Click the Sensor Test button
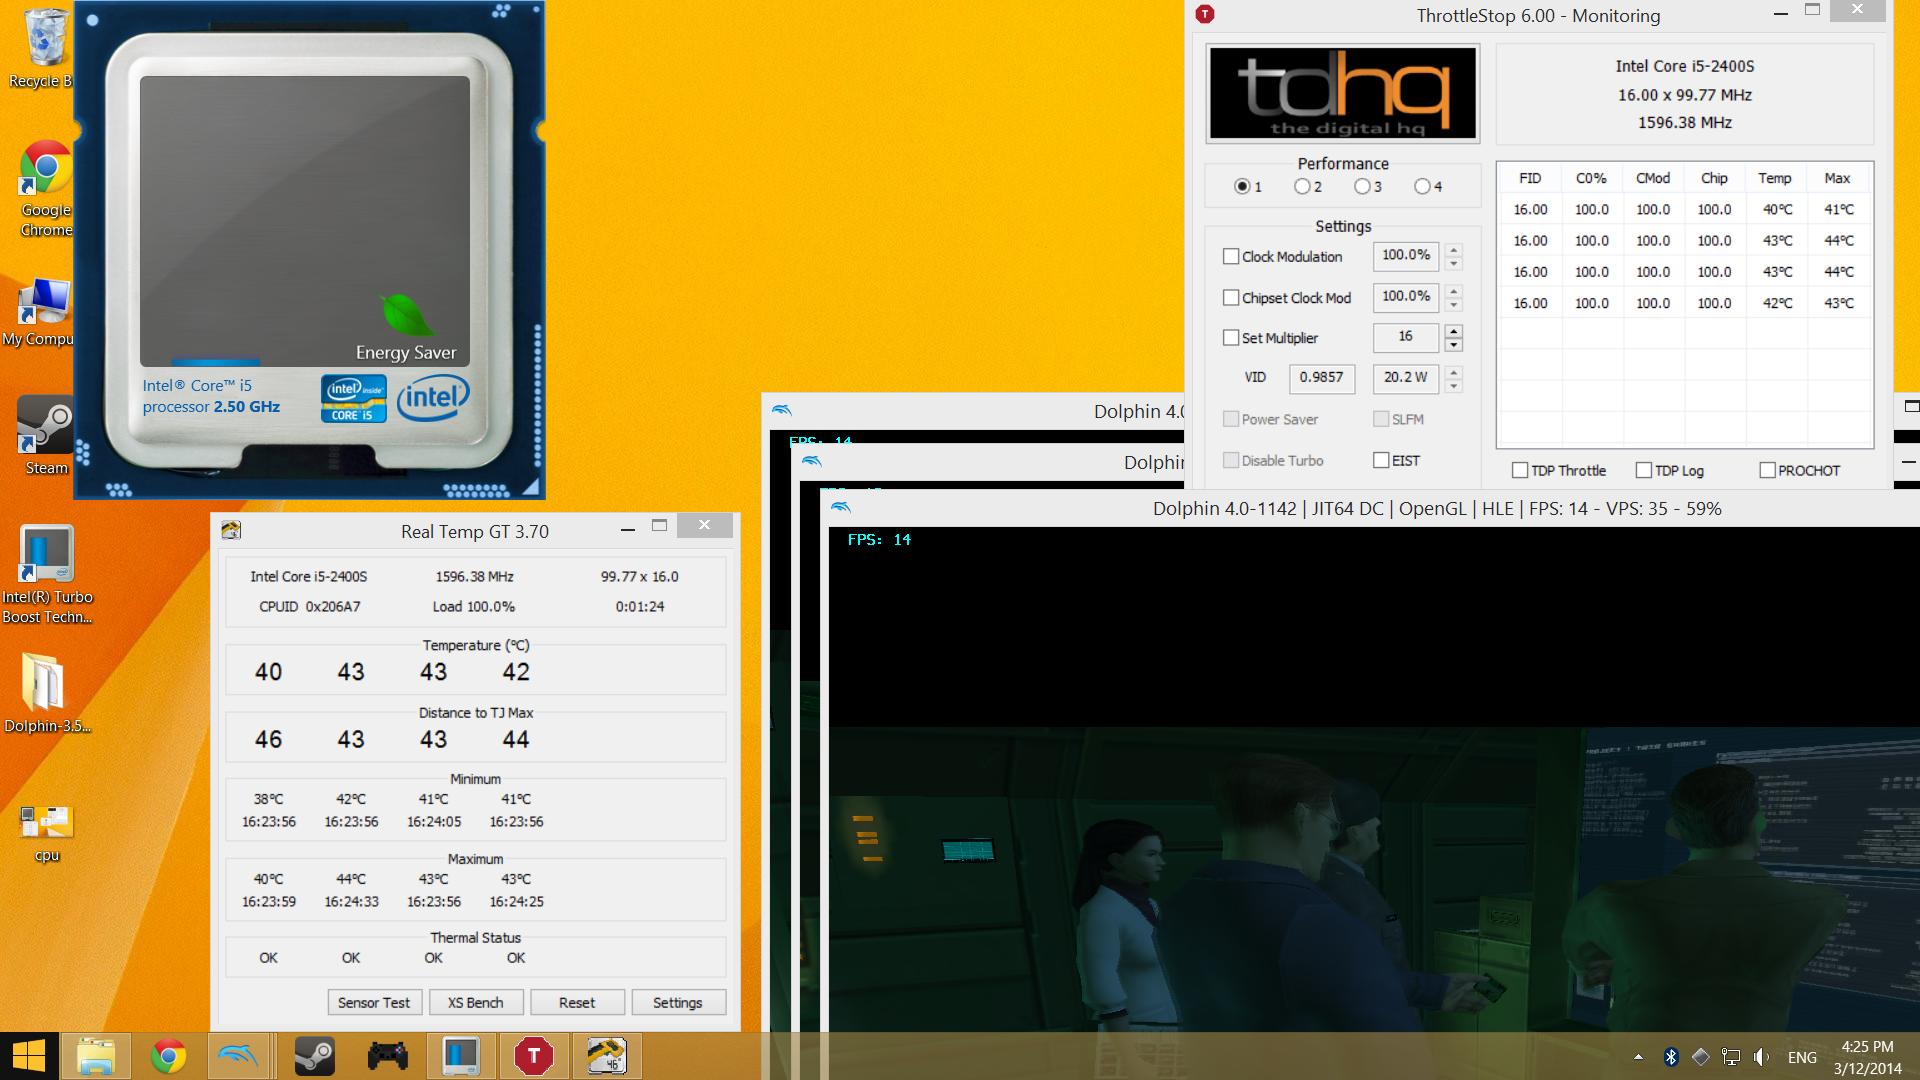 pyautogui.click(x=374, y=1002)
